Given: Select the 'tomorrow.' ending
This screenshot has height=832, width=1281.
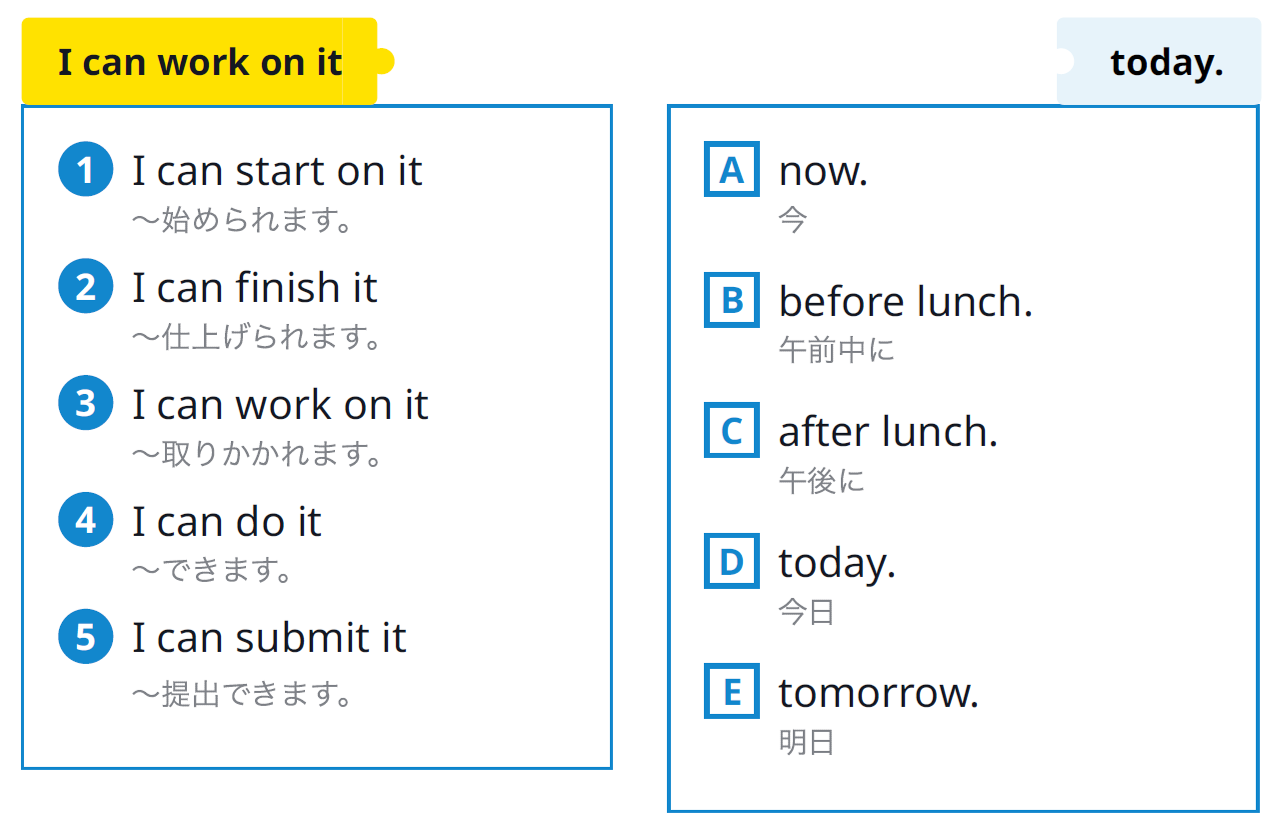Looking at the screenshot, I should 878,693.
